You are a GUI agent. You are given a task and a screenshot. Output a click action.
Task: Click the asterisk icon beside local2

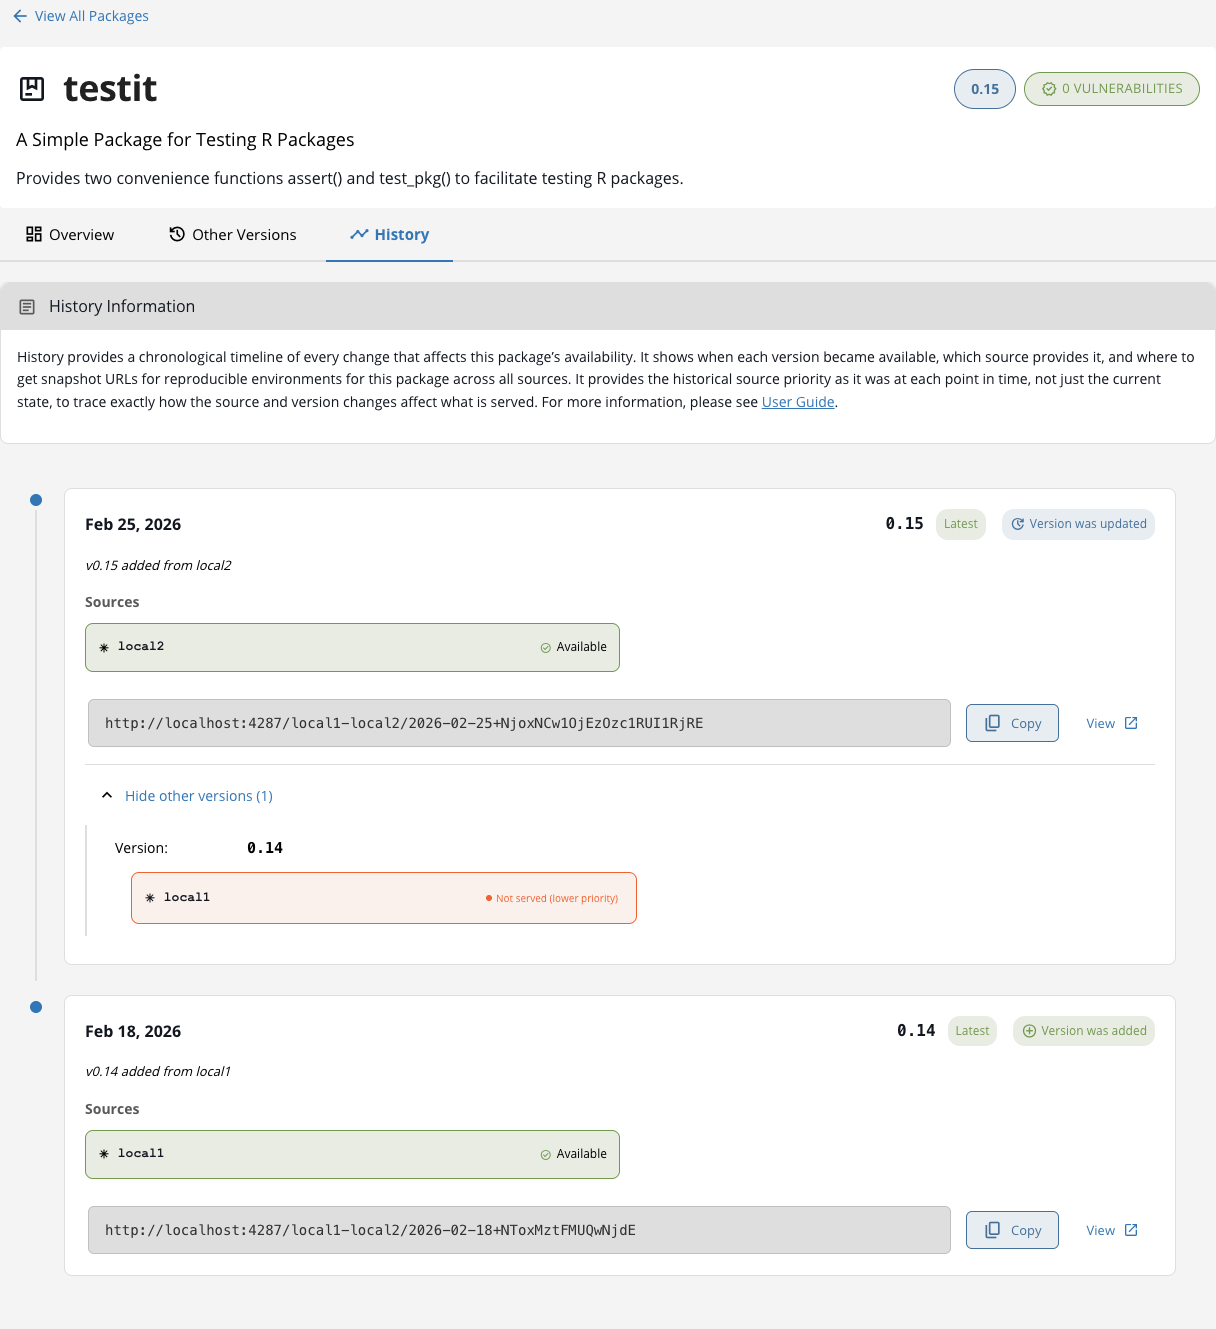coord(104,647)
